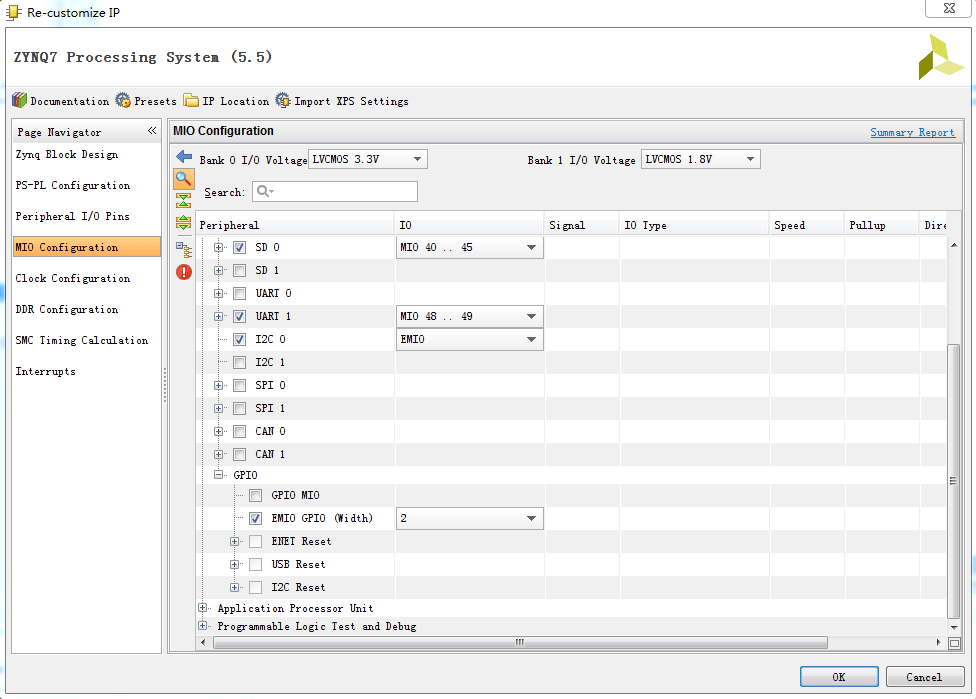Click the OK button

tap(838, 676)
